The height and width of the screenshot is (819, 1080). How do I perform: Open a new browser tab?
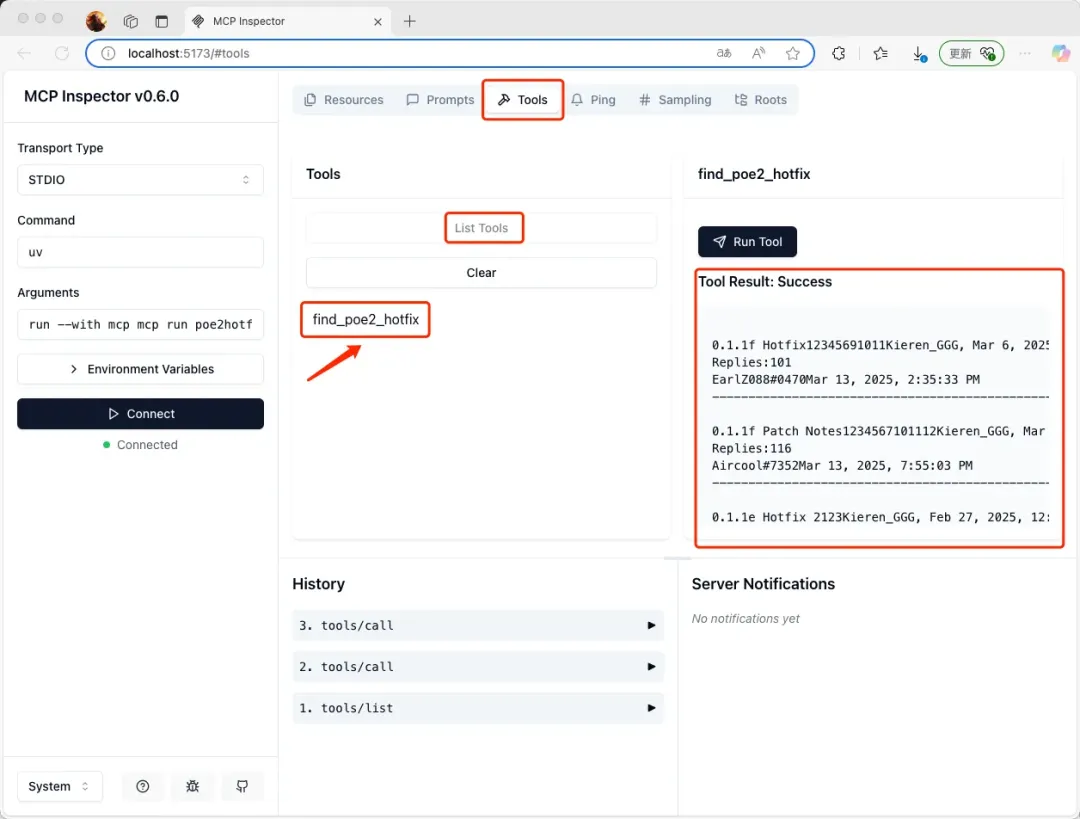[409, 21]
